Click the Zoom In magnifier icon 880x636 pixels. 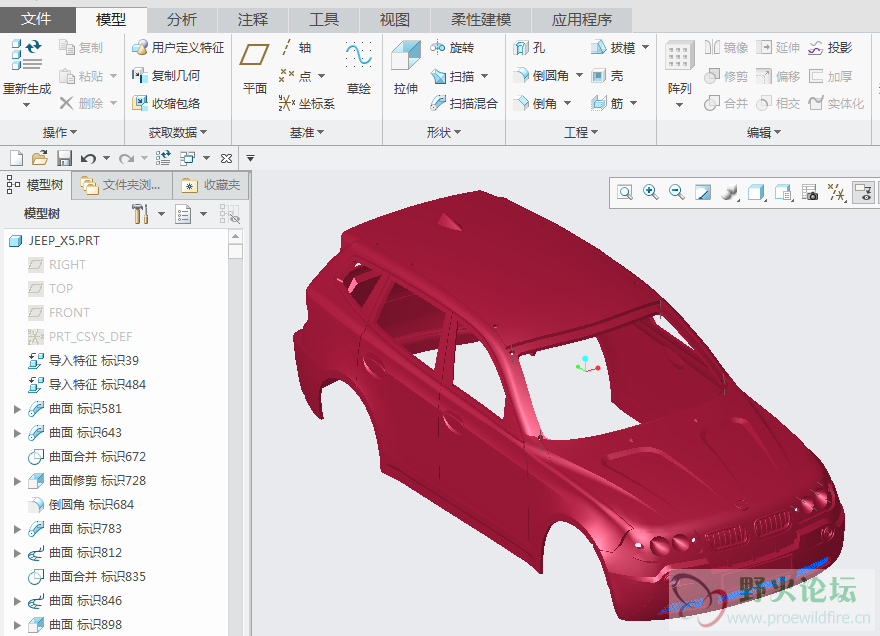650,193
